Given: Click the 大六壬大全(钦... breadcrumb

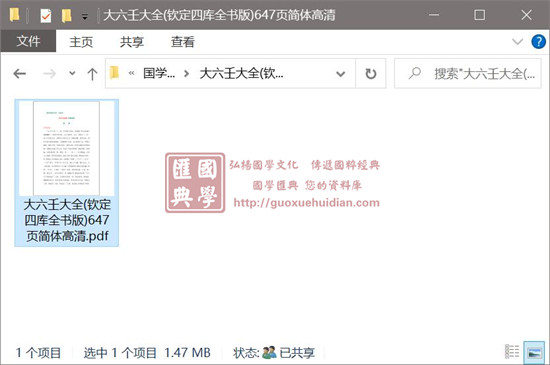Looking at the screenshot, I should pos(241,73).
